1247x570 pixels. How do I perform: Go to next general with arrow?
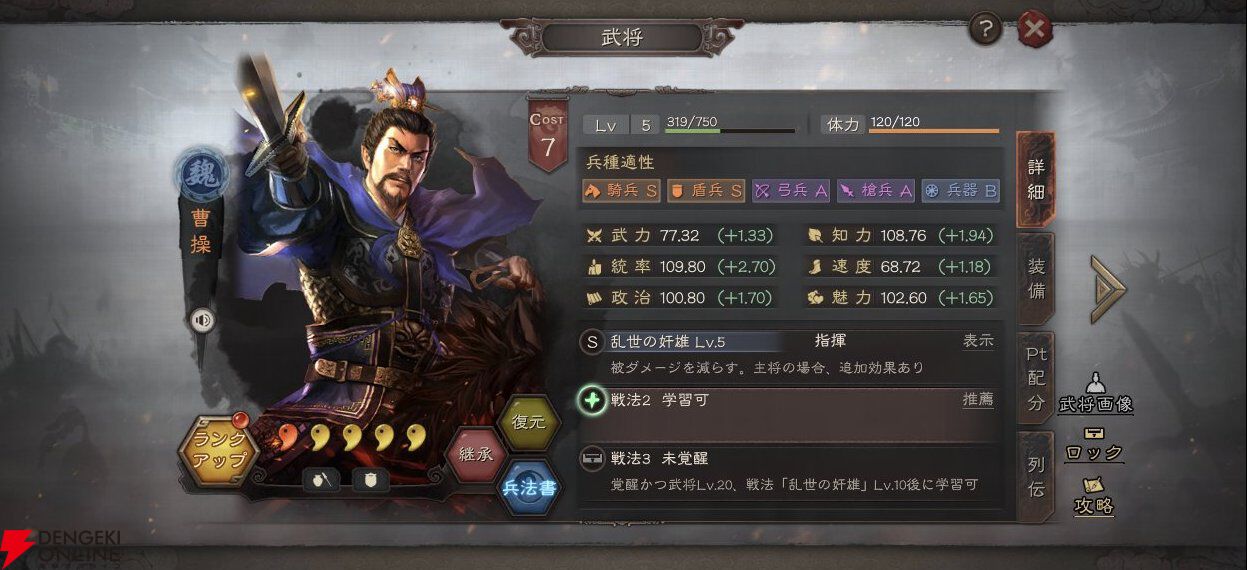tap(1108, 289)
